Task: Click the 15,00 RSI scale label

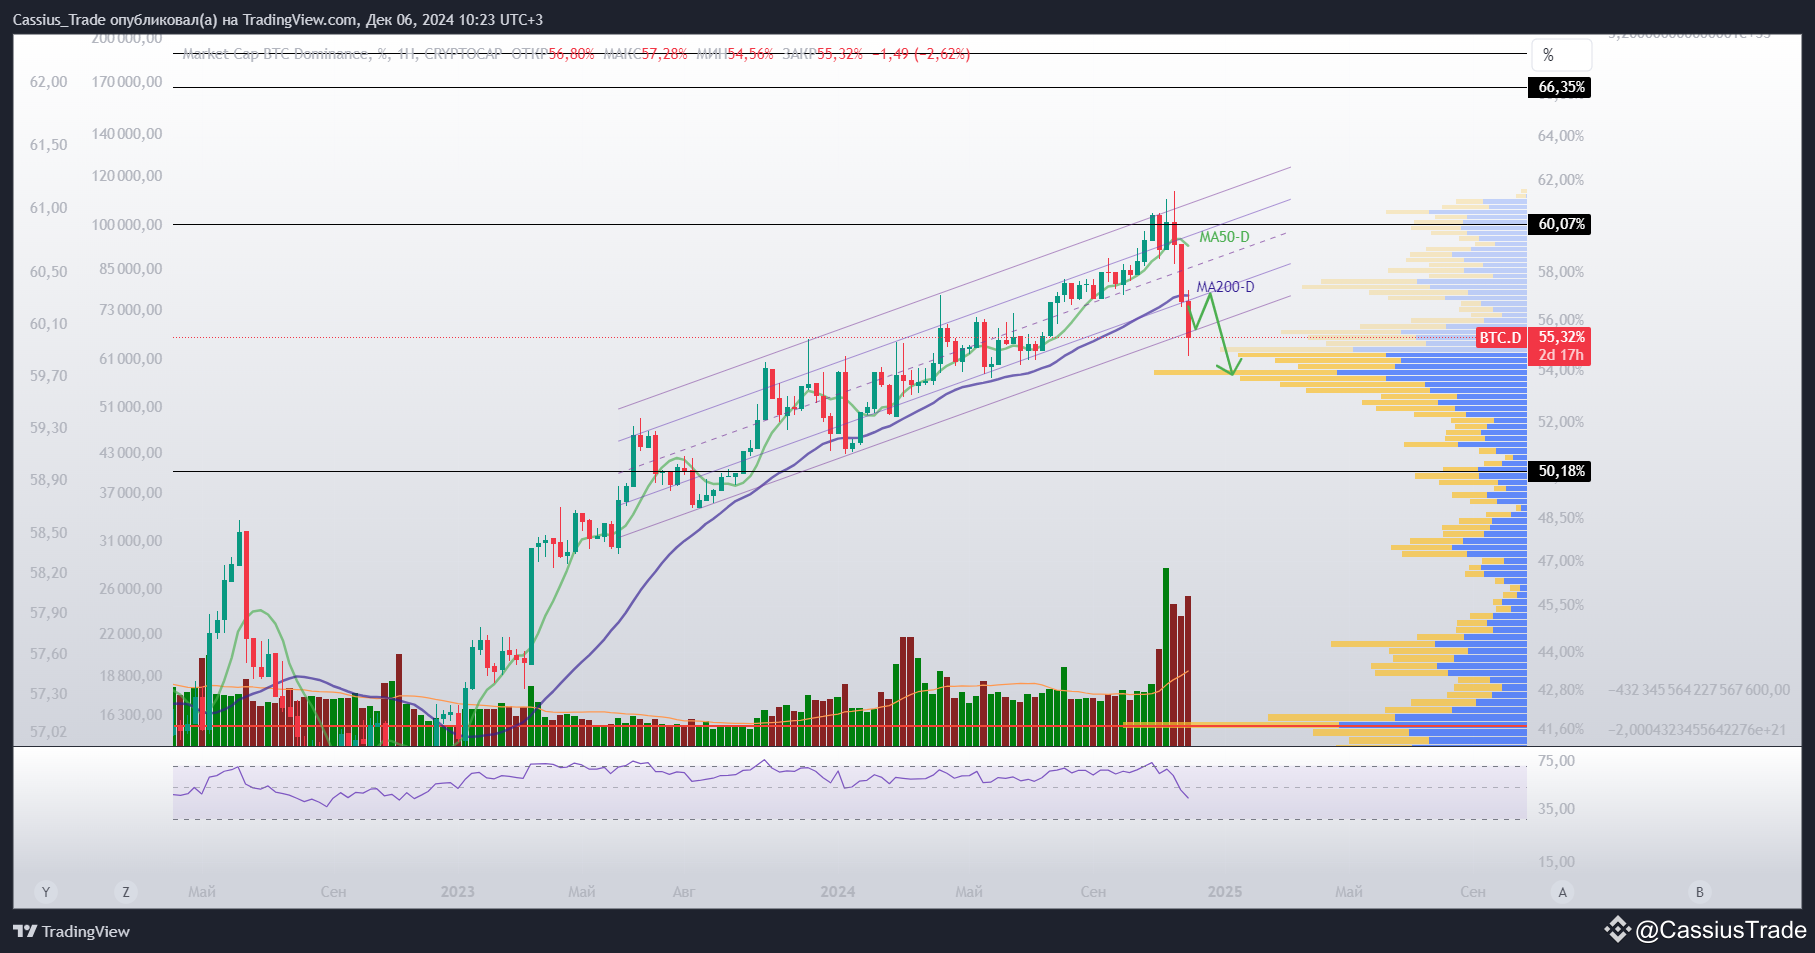Action: tap(1556, 862)
